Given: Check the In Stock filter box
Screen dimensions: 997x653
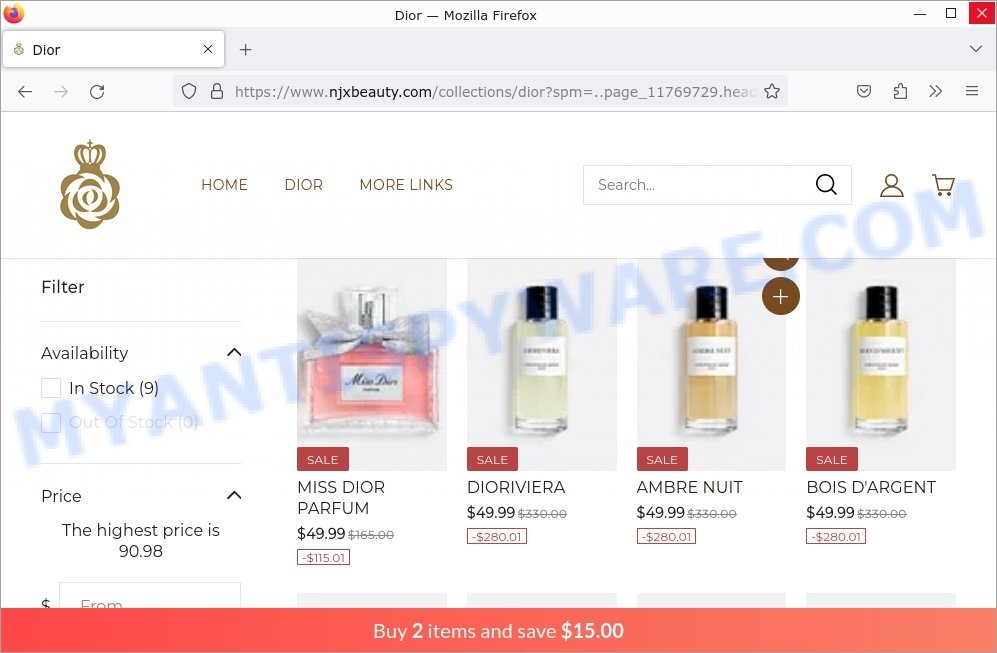Looking at the screenshot, I should [51, 388].
